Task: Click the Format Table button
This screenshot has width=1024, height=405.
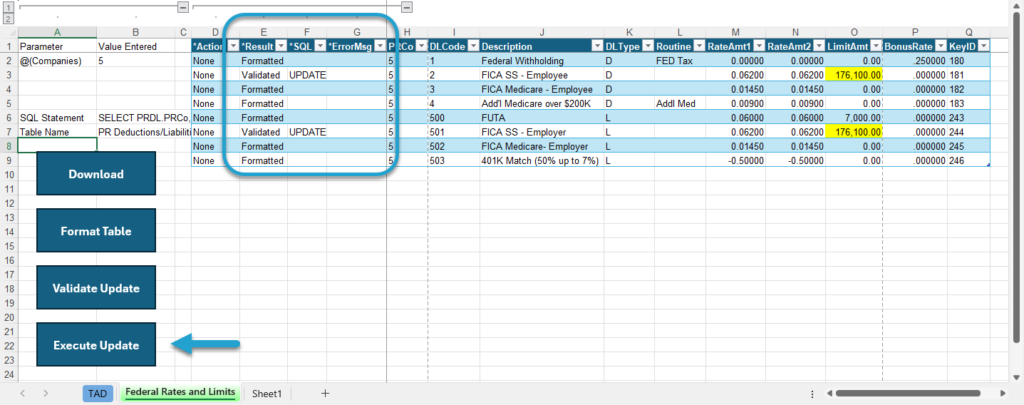Action: pyautogui.click(x=96, y=231)
